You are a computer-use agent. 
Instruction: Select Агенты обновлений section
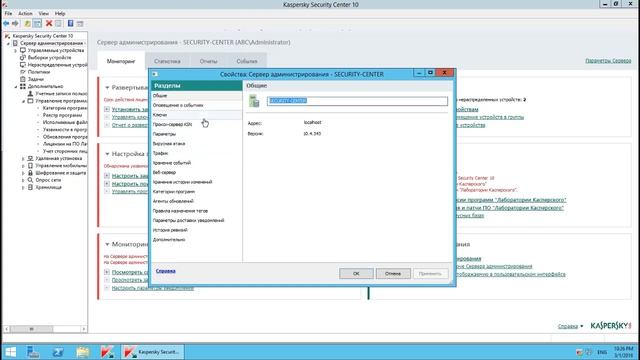tap(197, 201)
